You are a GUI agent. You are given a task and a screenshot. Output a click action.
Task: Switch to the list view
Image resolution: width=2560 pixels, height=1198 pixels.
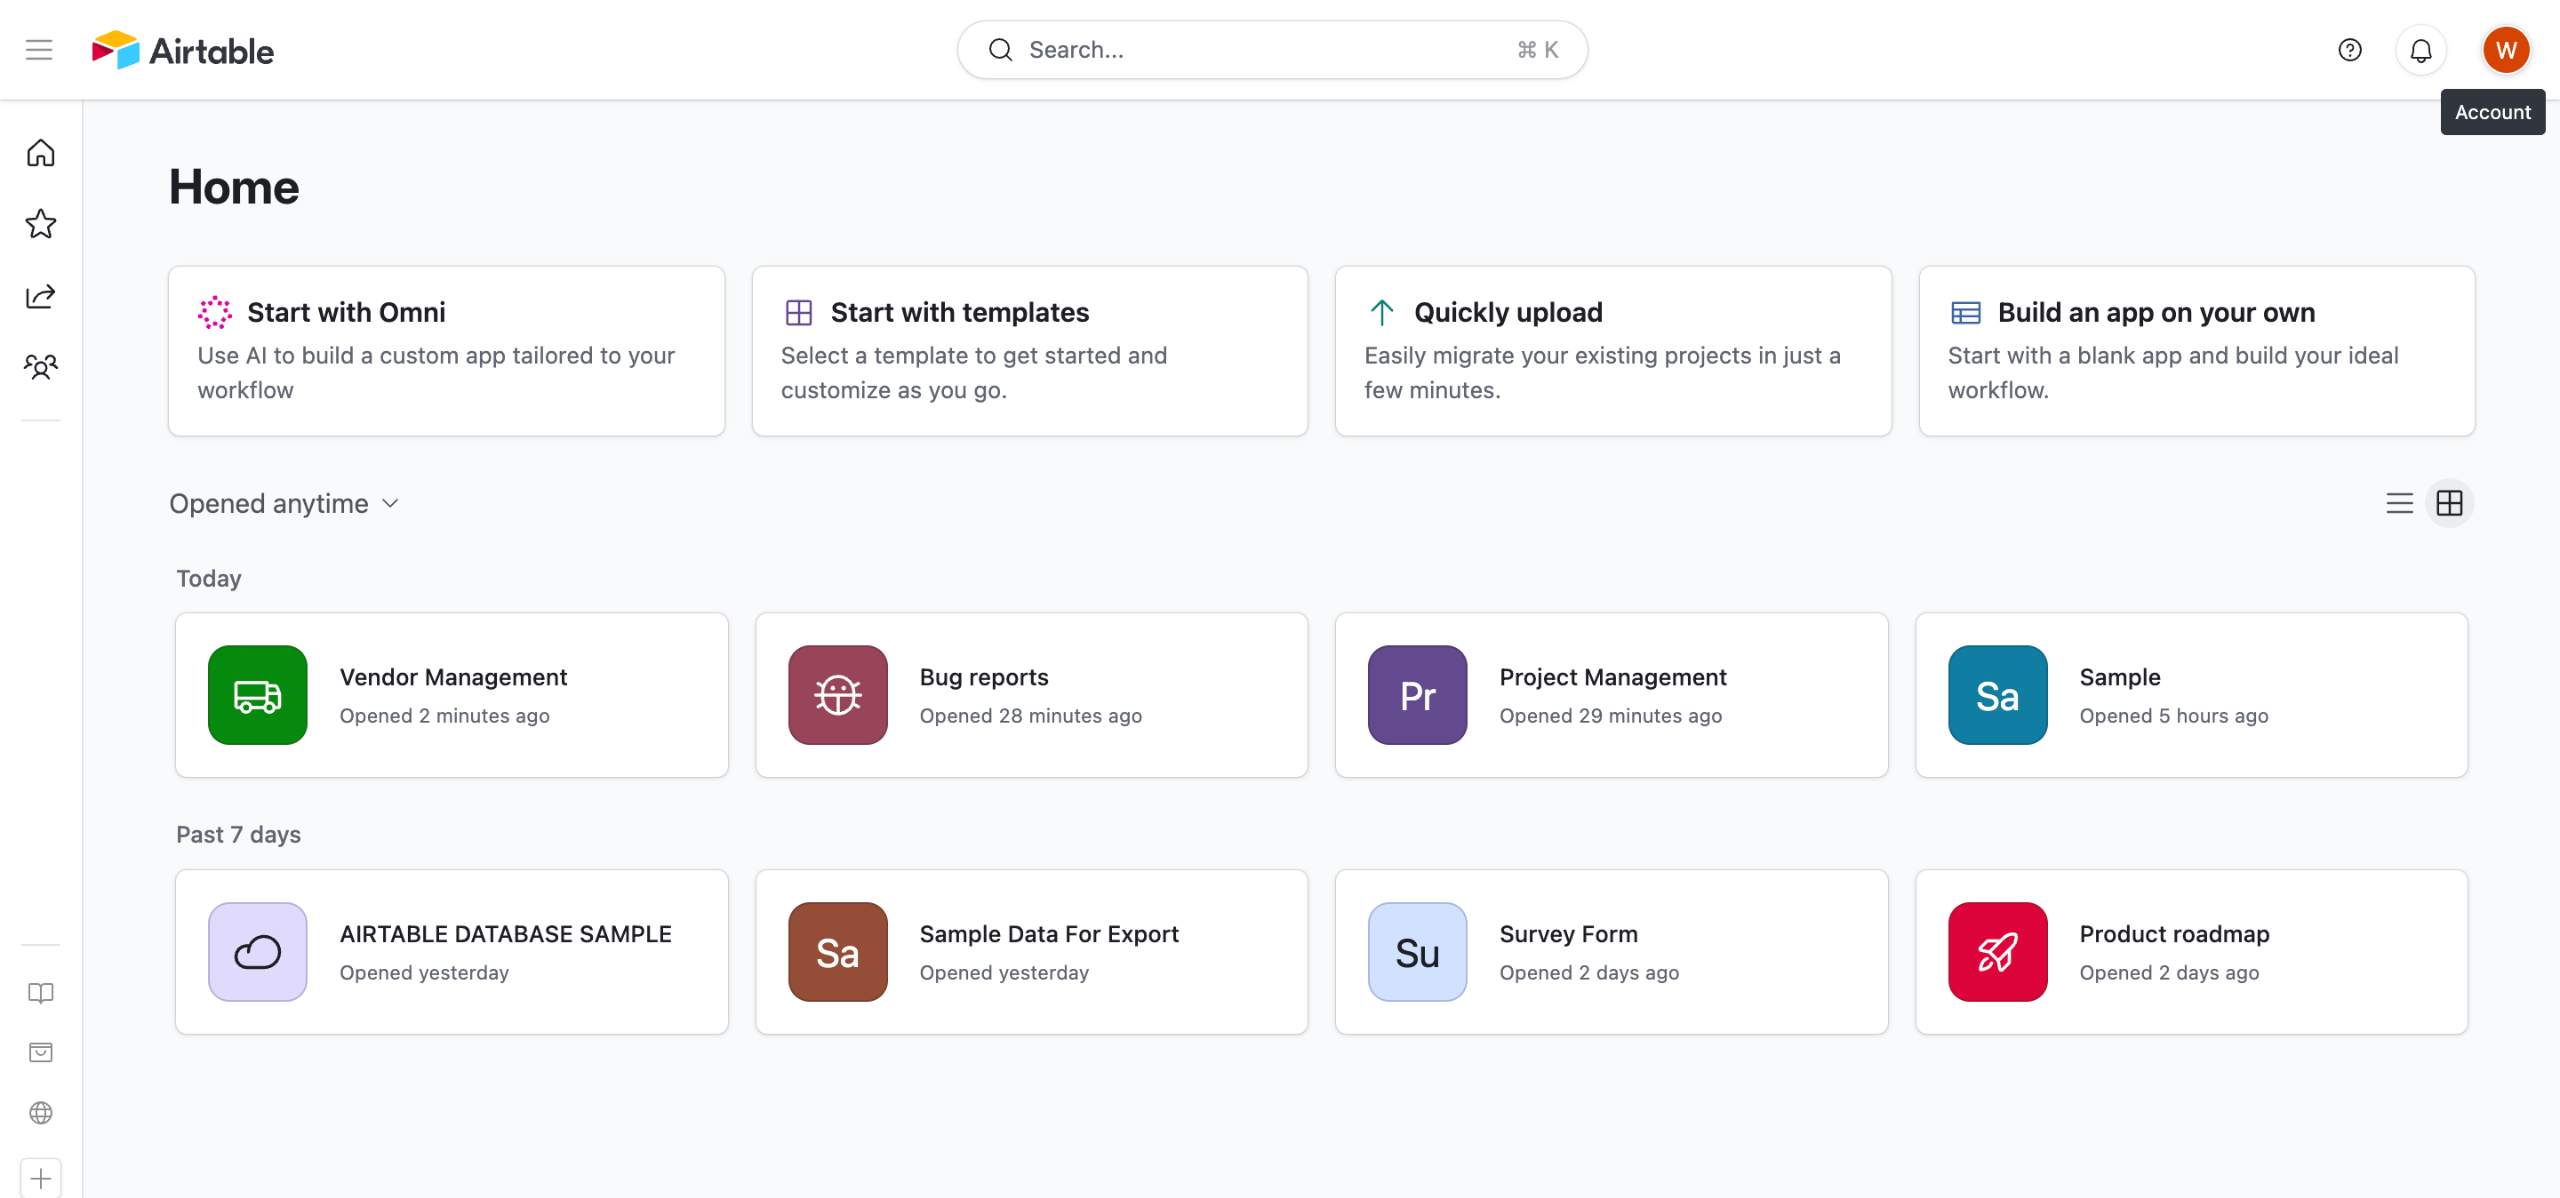point(2399,503)
